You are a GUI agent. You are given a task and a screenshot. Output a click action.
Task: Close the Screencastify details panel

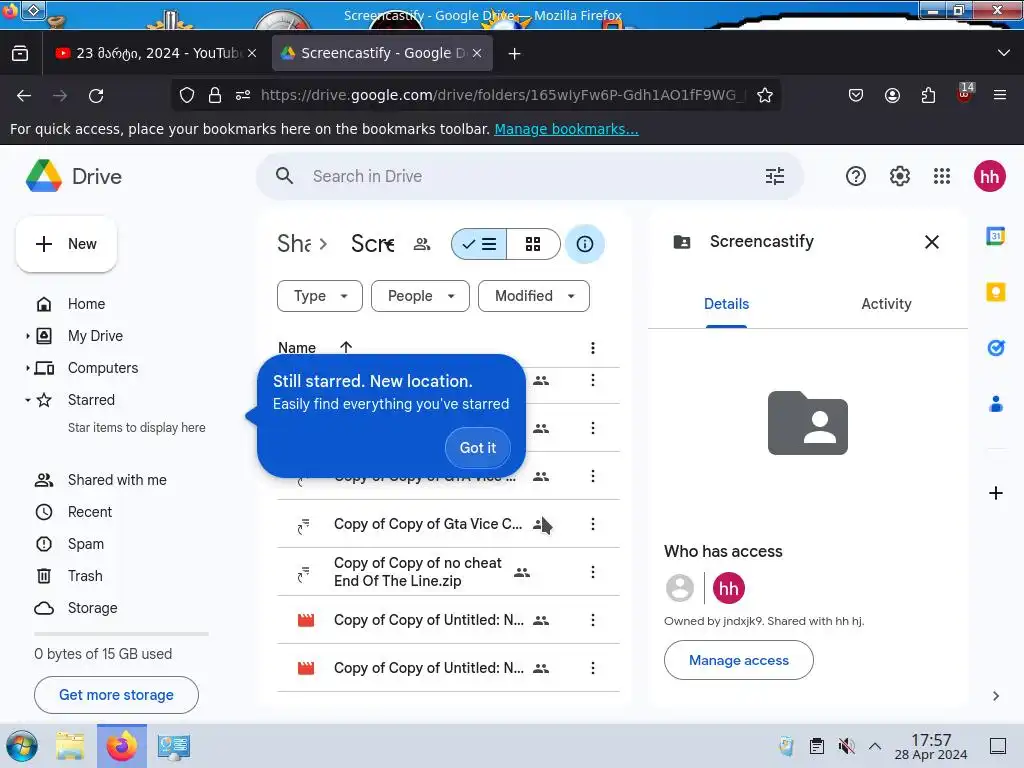click(x=932, y=242)
